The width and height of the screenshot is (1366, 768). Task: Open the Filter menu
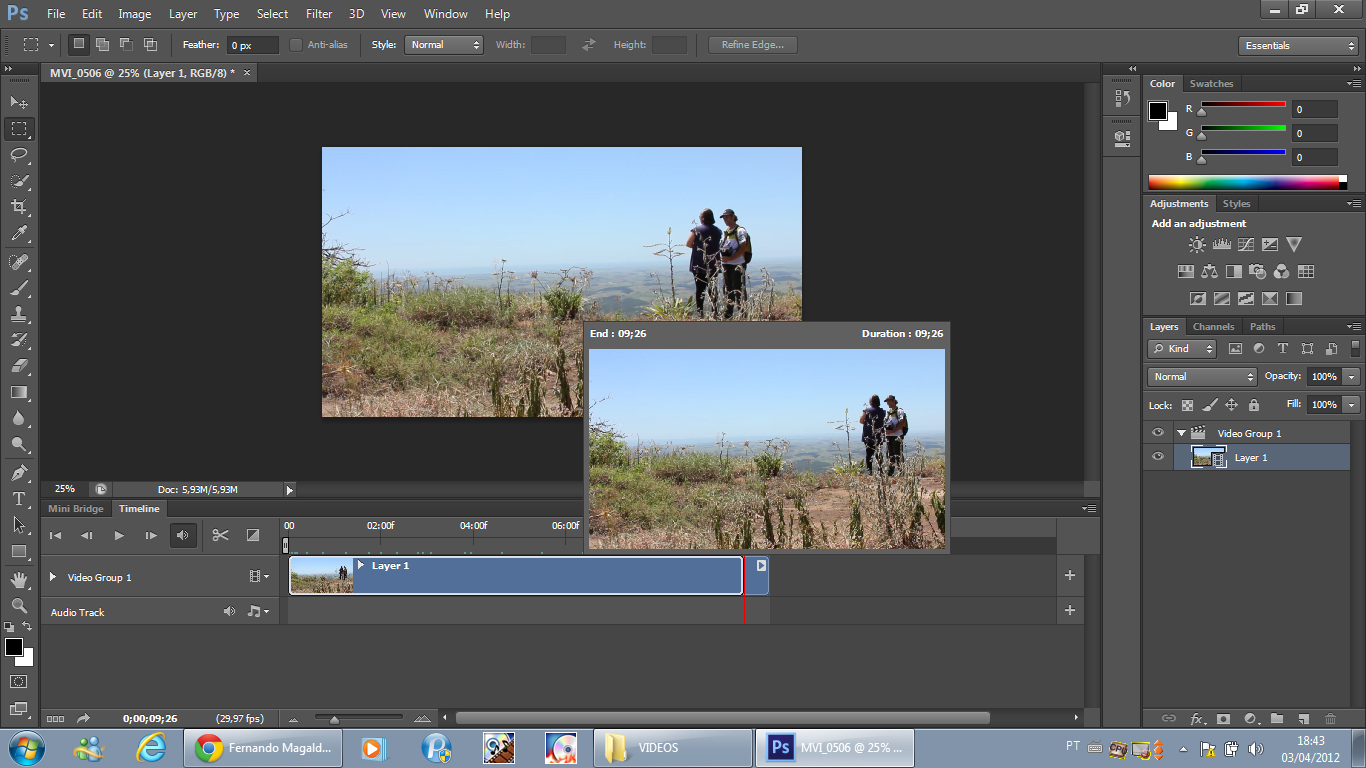coord(318,14)
